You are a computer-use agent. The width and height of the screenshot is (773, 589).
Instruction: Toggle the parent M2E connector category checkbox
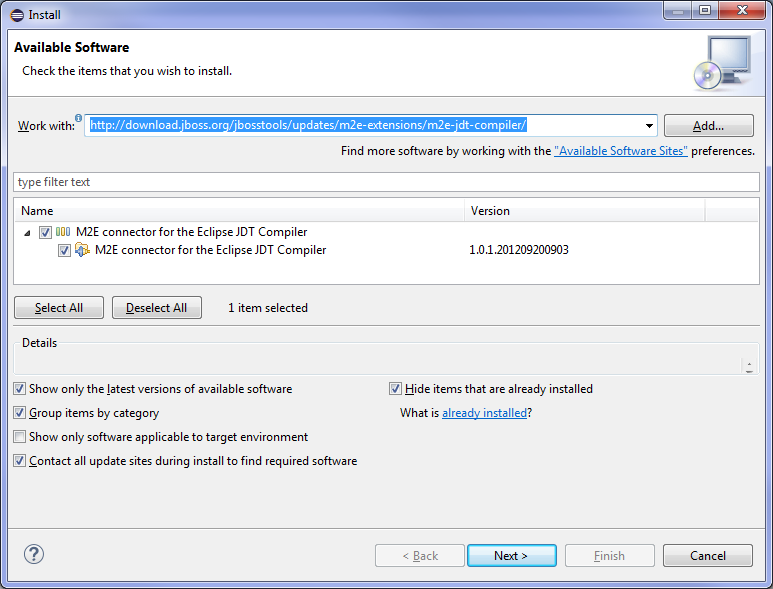[x=45, y=232]
